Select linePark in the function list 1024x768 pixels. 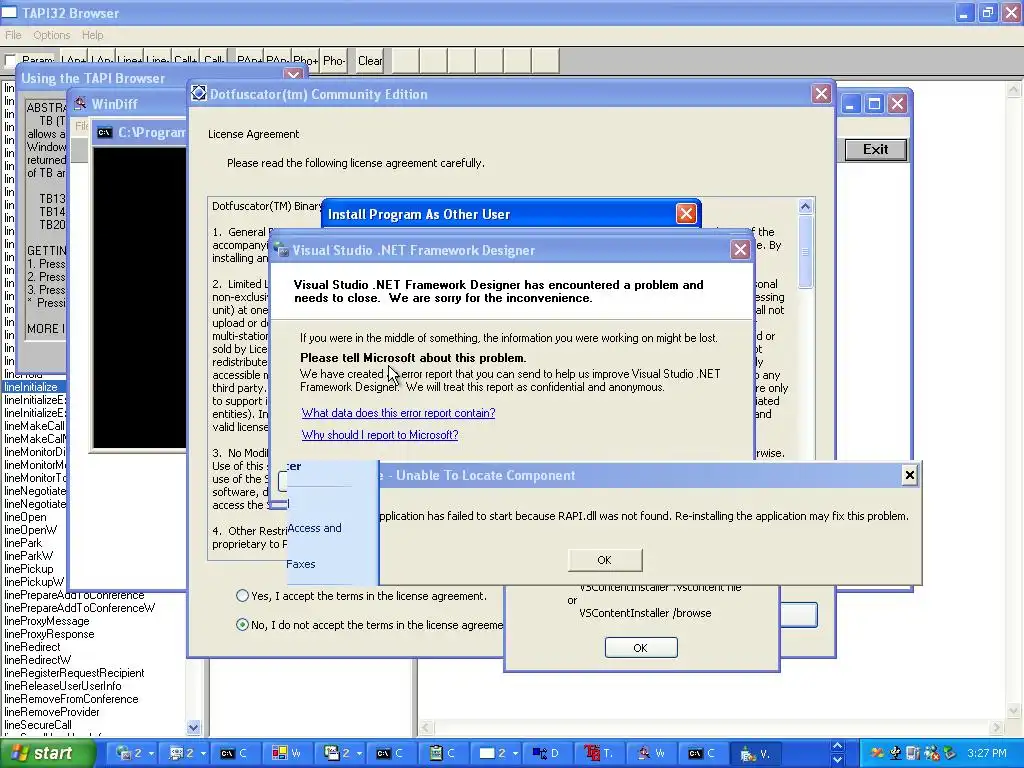tap(23, 543)
